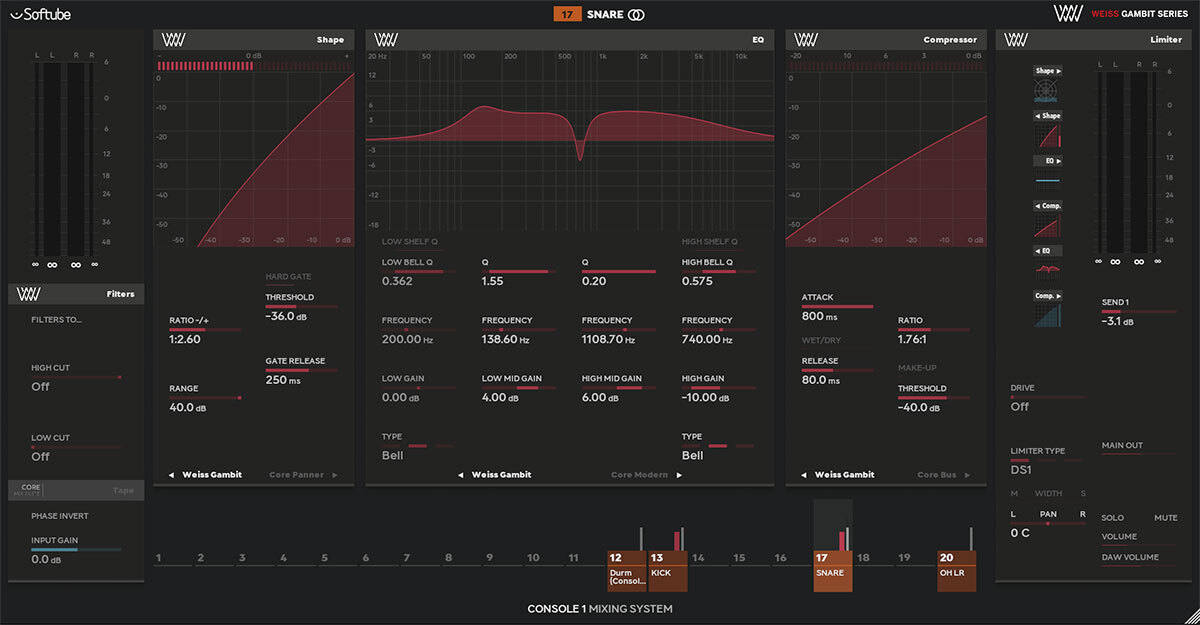This screenshot has height=625, width=1200.
Task: Click the ◀ EQ order label
Action: (x=1048, y=249)
